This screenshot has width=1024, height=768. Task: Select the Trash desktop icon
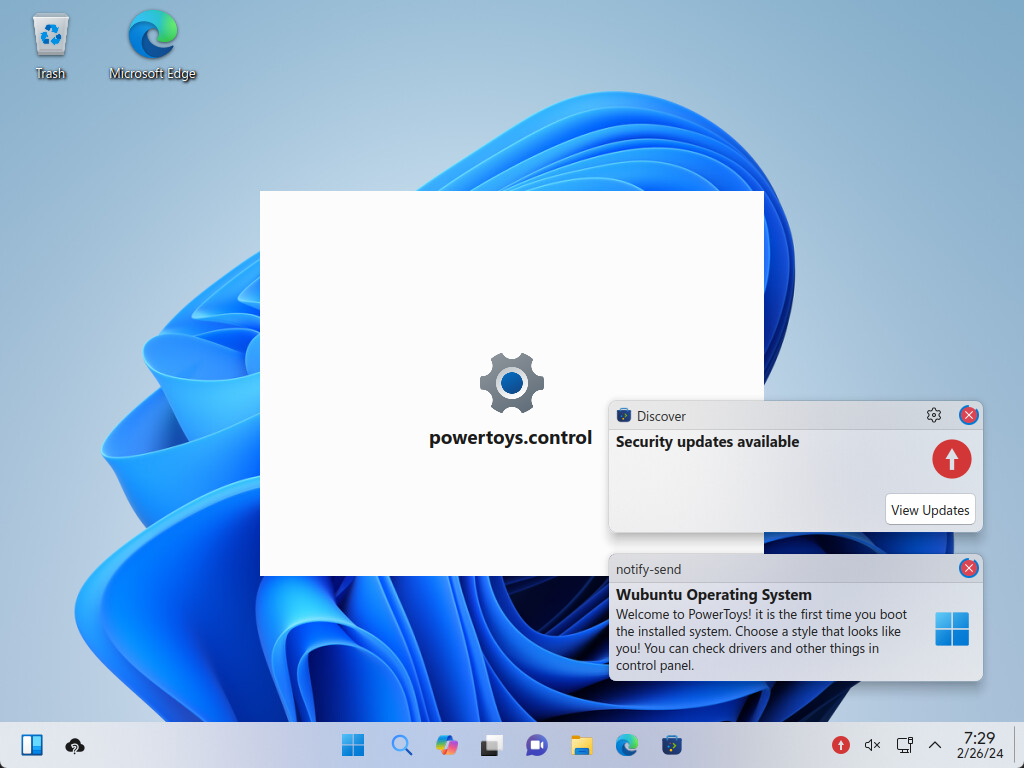tap(50, 47)
